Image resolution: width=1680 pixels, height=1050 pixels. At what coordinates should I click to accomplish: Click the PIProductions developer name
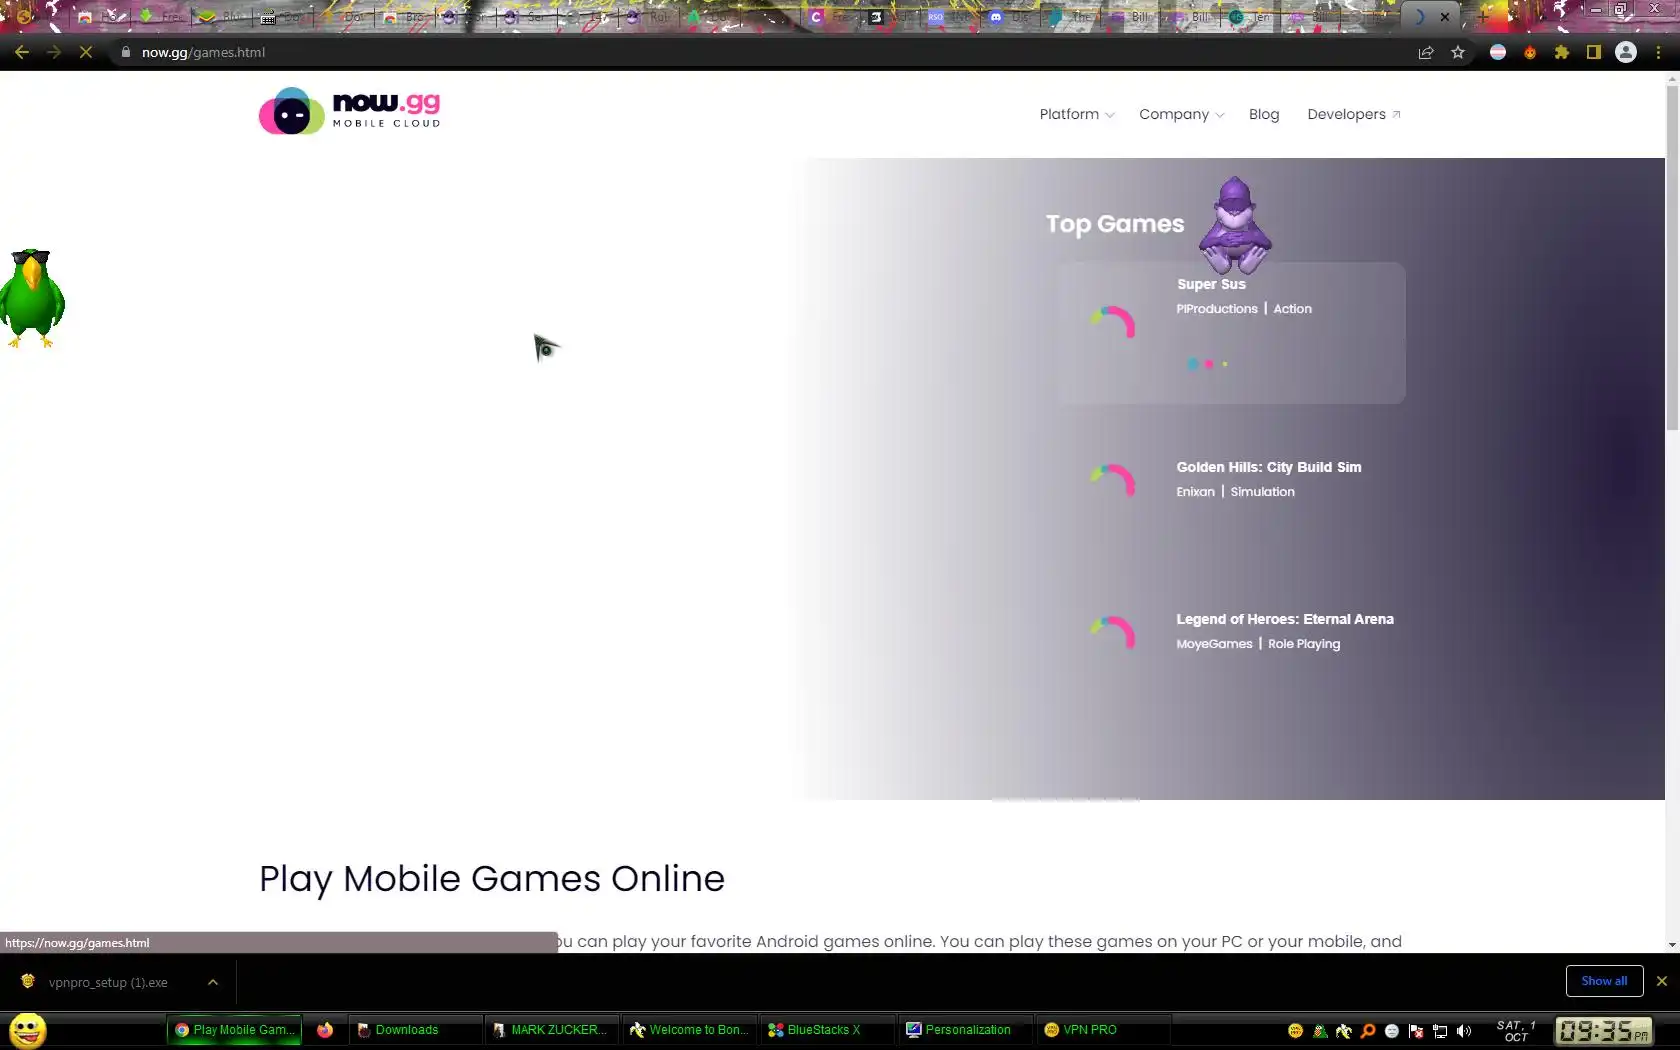click(x=1217, y=309)
